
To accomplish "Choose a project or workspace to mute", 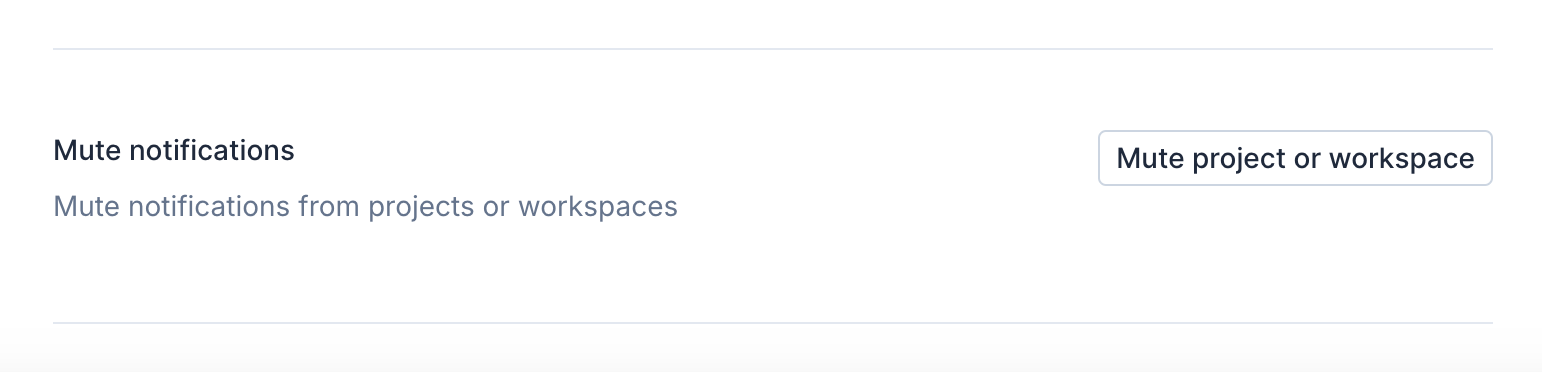I will pyautogui.click(x=1295, y=158).
